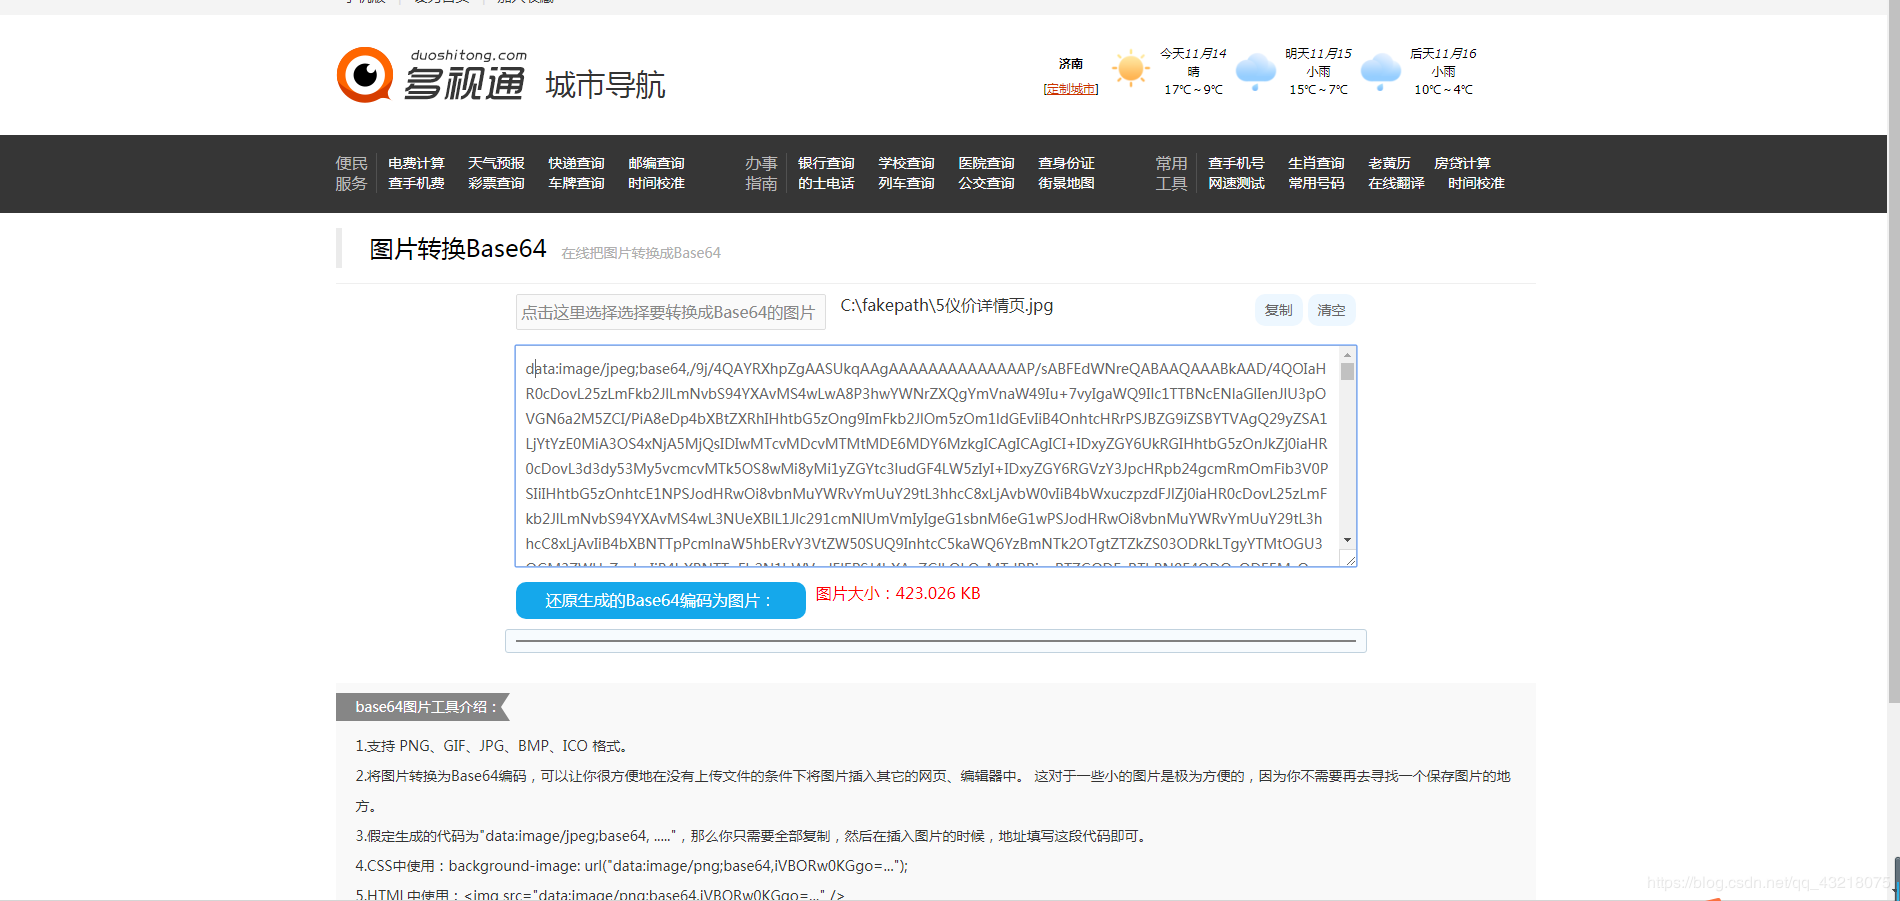Viewport: 1900px width, 901px height.
Task: Open 查身份证 link
Action: click(1066, 163)
